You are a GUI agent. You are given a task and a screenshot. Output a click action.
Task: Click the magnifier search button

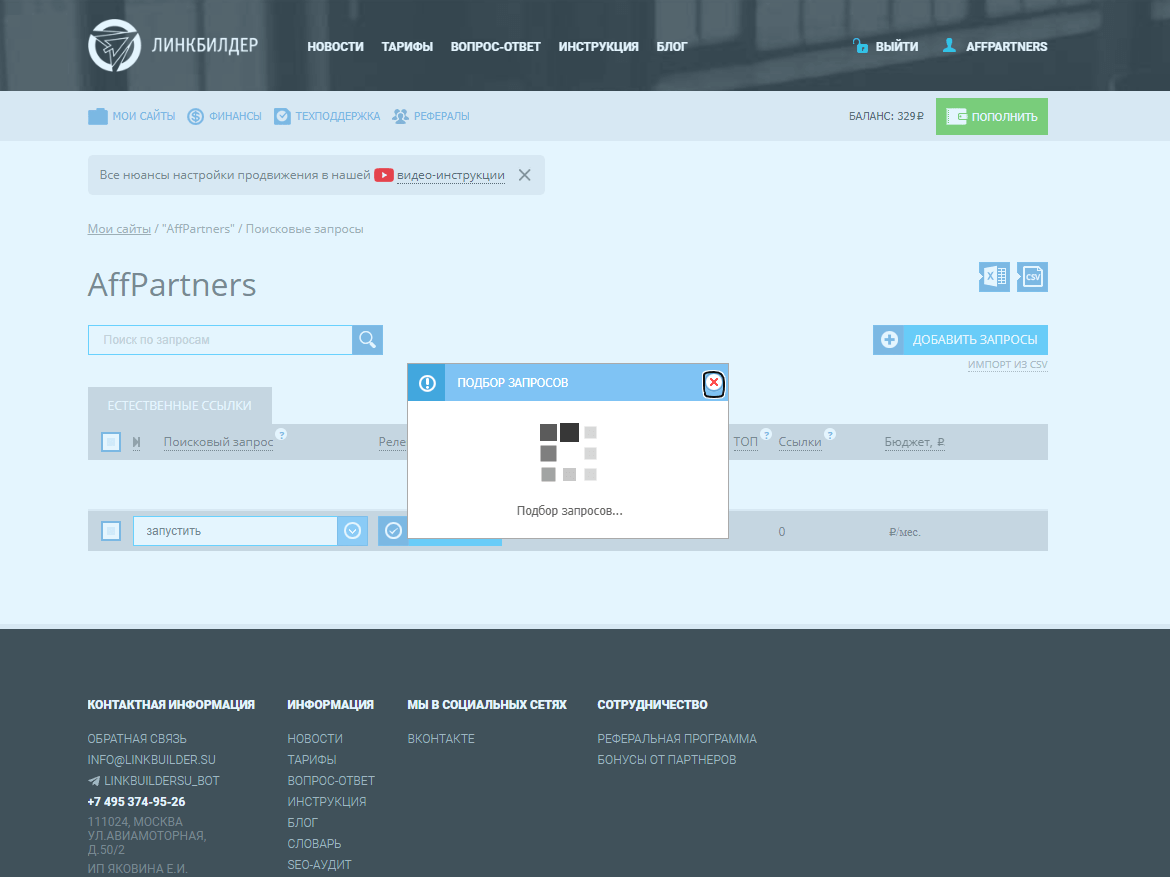point(367,340)
